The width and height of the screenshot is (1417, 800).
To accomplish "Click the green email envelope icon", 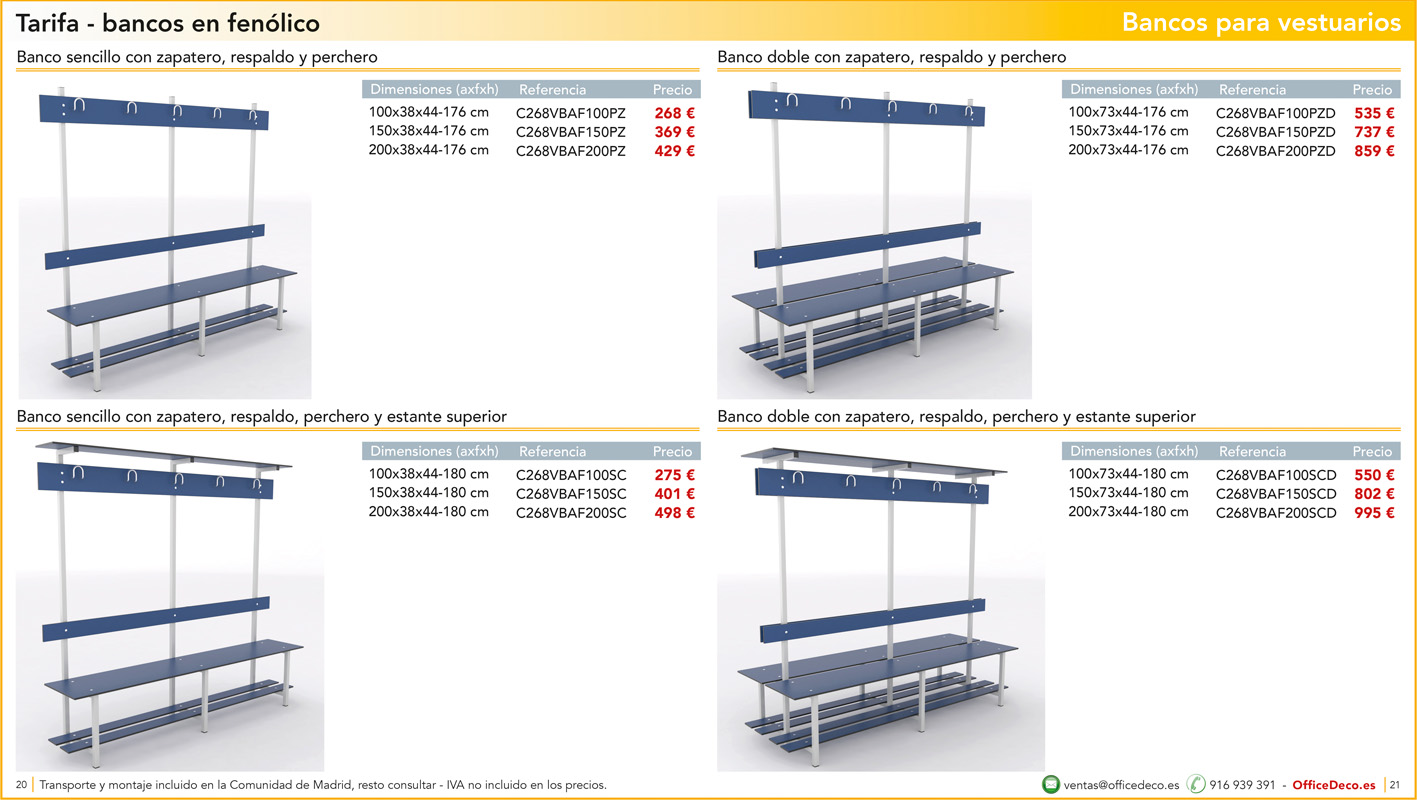I will 1051,784.
